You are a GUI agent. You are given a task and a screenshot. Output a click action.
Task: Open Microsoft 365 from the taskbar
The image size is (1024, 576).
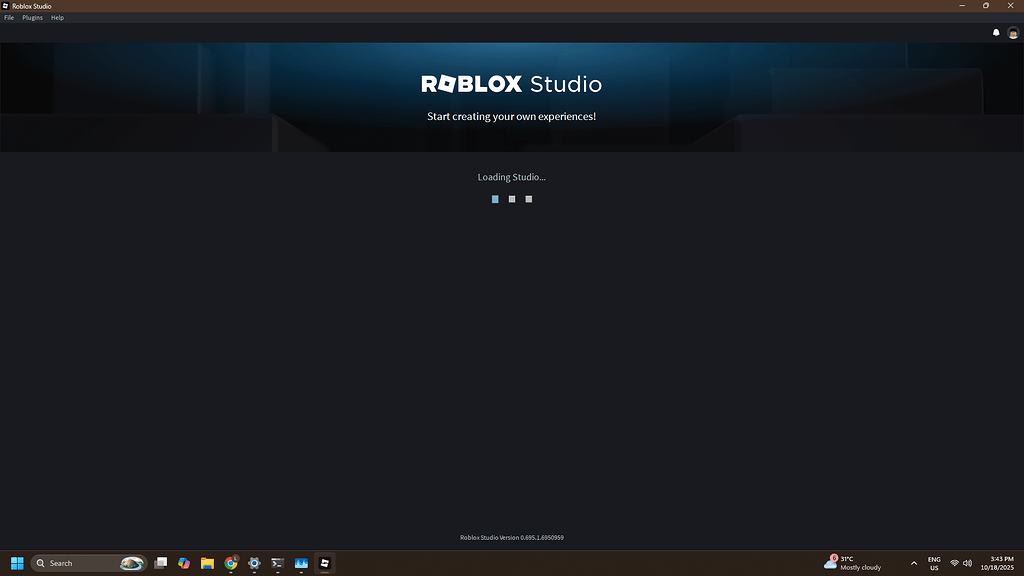(184, 563)
